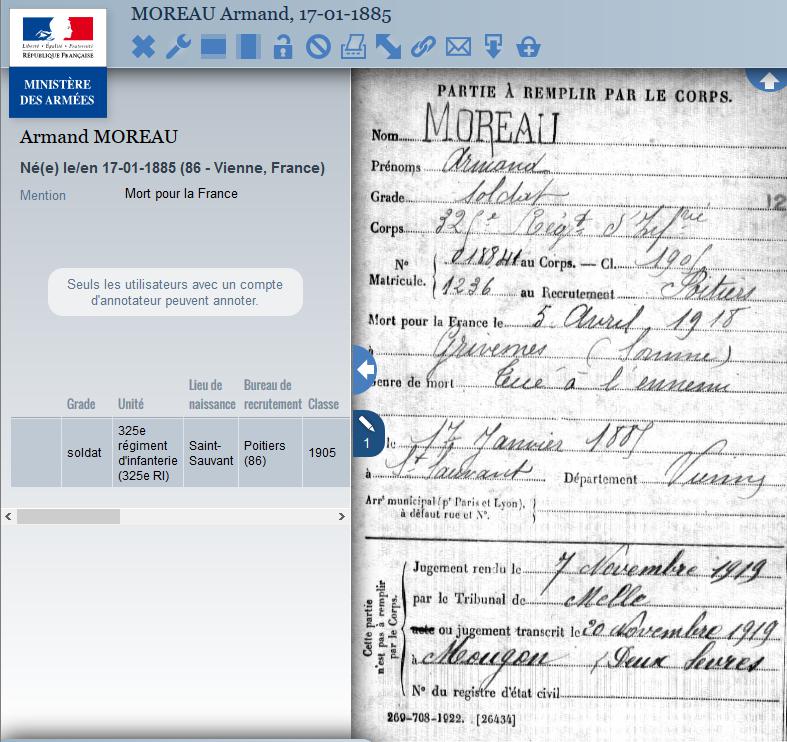Toggle the padlock lock icon

click(283, 47)
